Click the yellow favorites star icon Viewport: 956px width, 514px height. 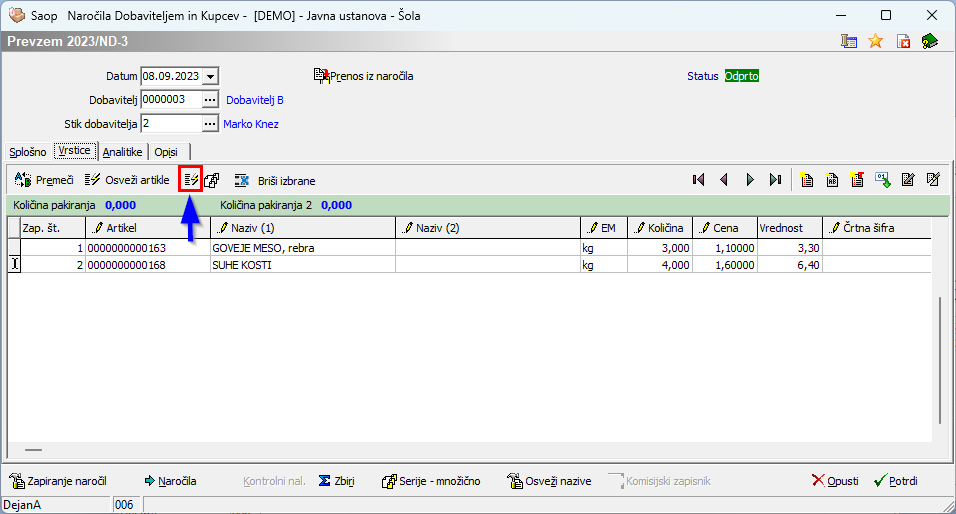coord(876,41)
